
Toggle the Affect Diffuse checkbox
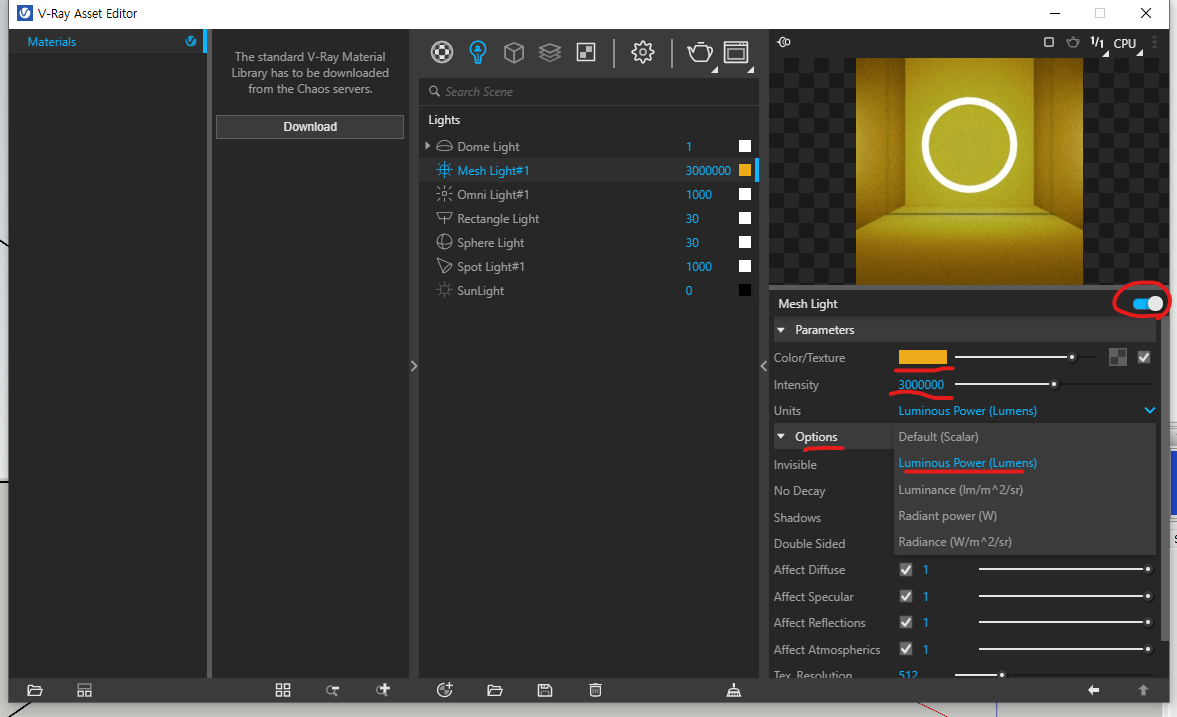click(x=906, y=570)
